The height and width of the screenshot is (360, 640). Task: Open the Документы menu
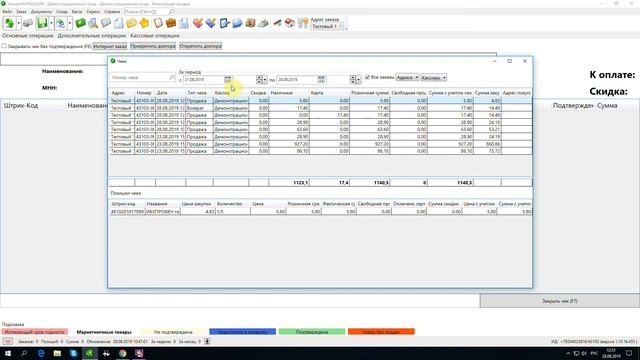(41, 12)
